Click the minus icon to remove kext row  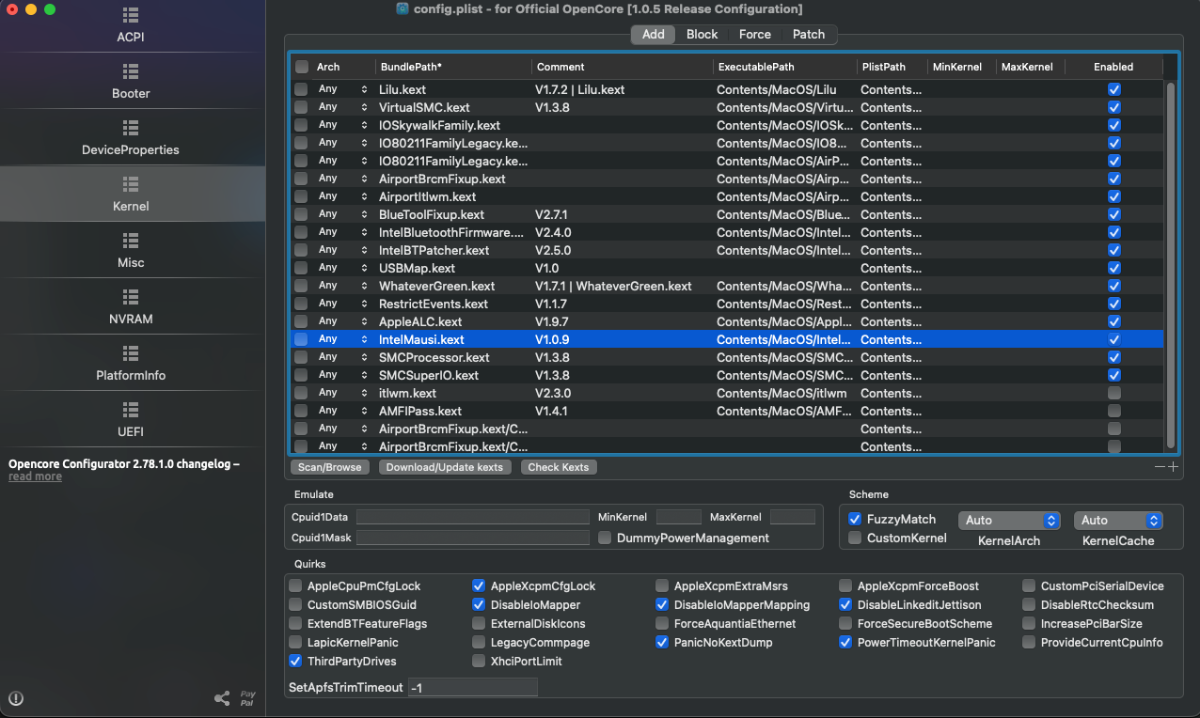(1160, 467)
